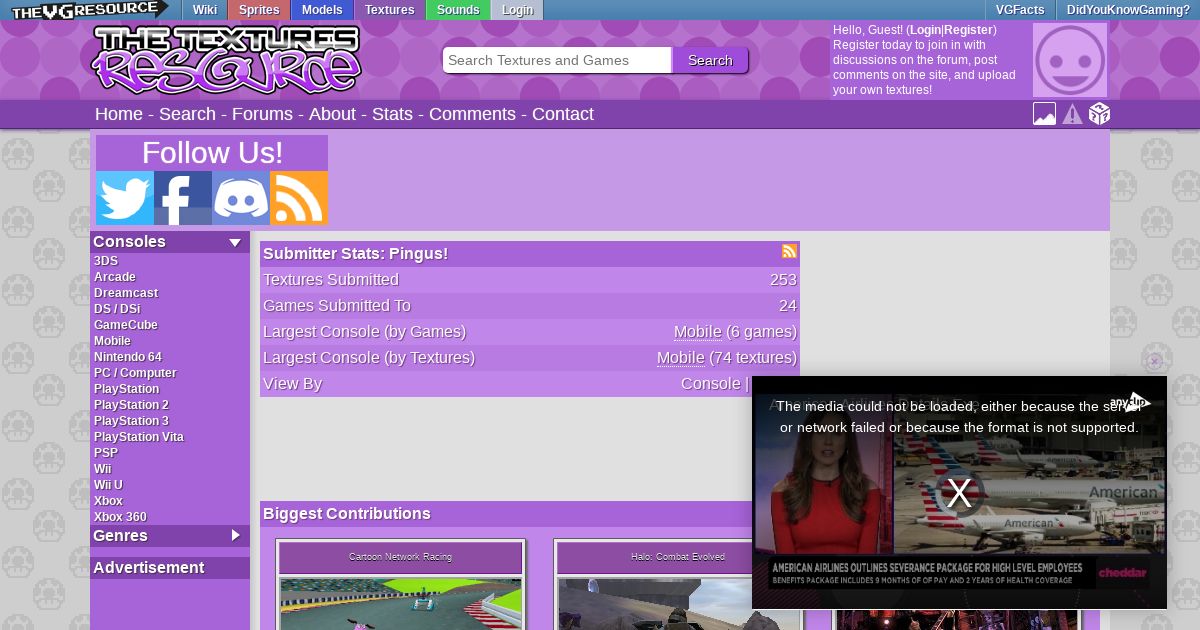
Task: Open the Wiki tab
Action: coord(205,10)
